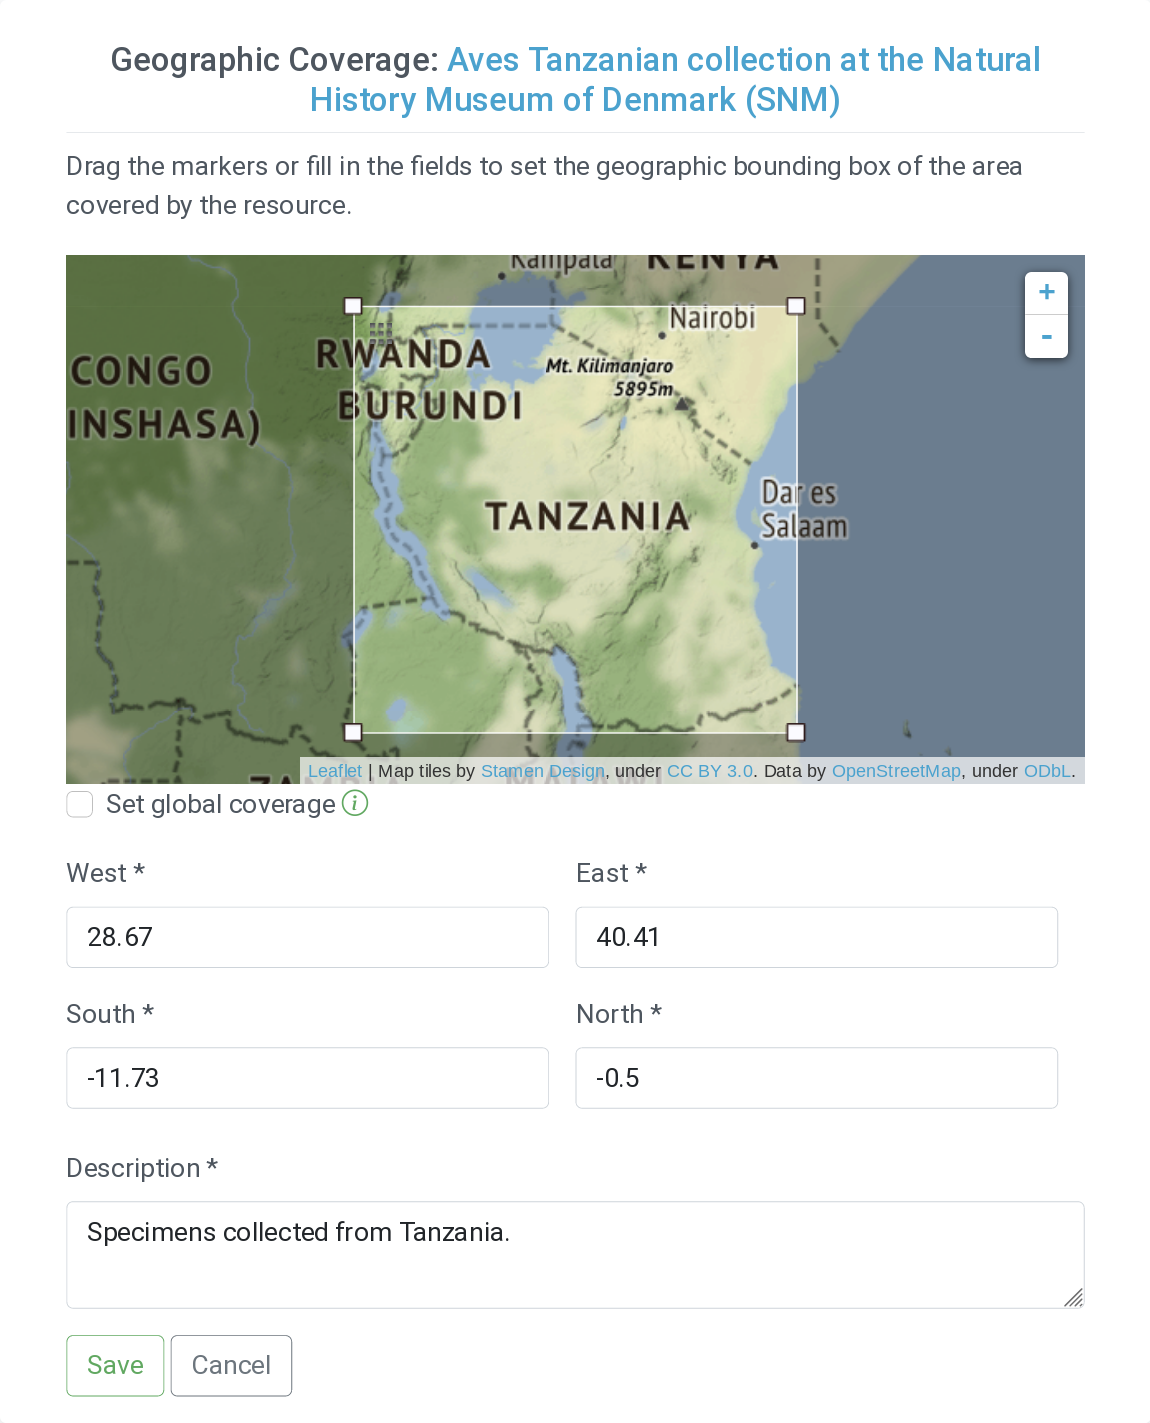This screenshot has width=1150, height=1423.
Task: Open the Leaflet attribution link
Action: 334,771
